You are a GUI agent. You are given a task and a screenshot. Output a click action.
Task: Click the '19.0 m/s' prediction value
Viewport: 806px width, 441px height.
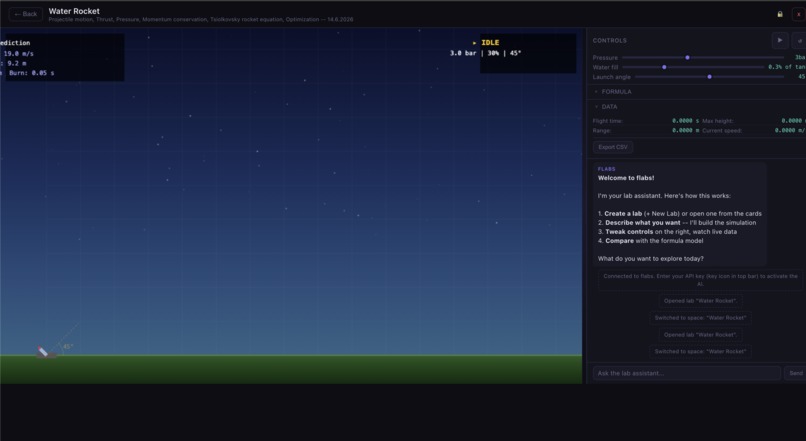tap(19, 53)
